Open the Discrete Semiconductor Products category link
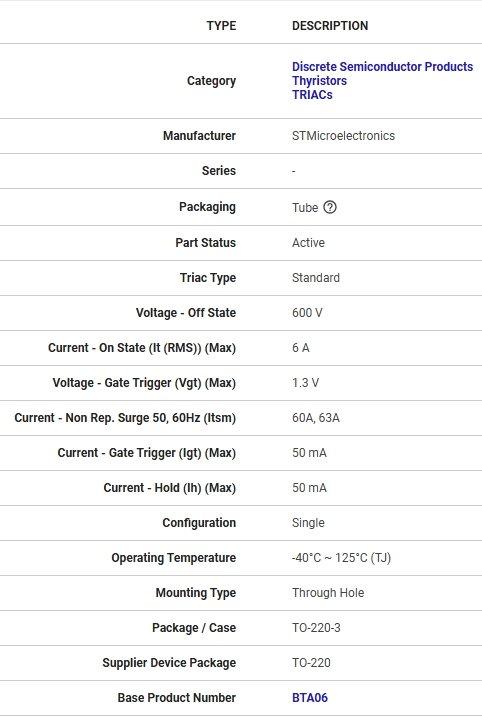 [x=382, y=67]
